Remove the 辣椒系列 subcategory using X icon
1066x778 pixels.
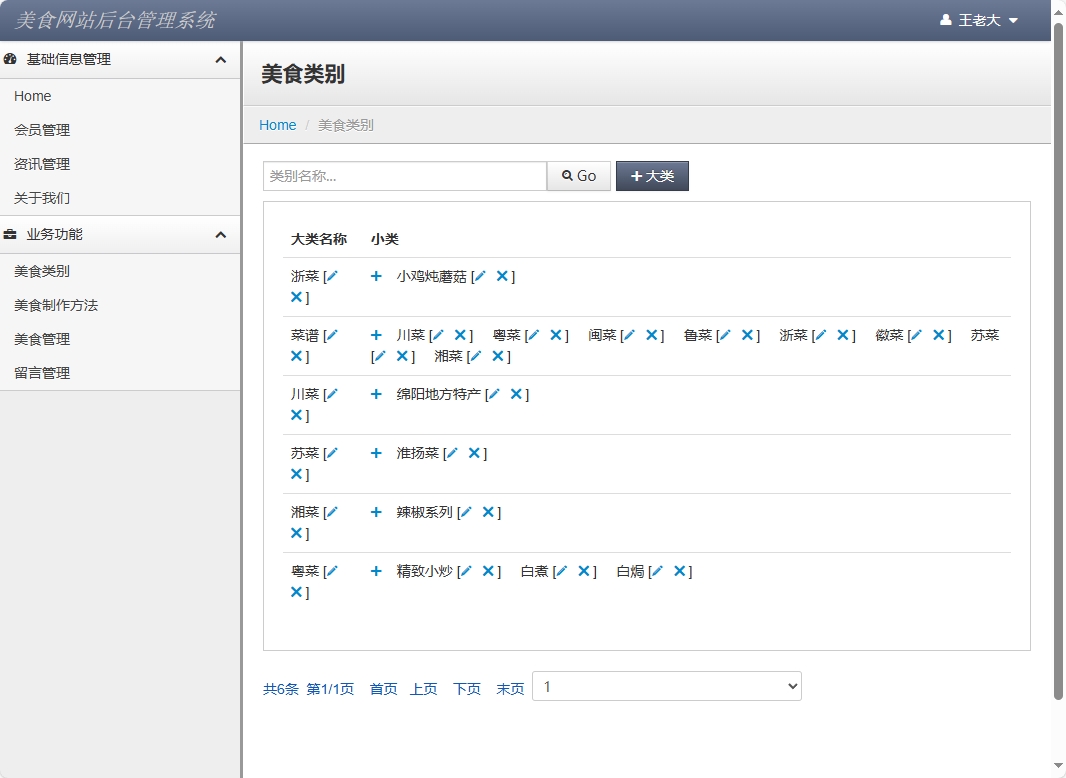[x=488, y=512]
